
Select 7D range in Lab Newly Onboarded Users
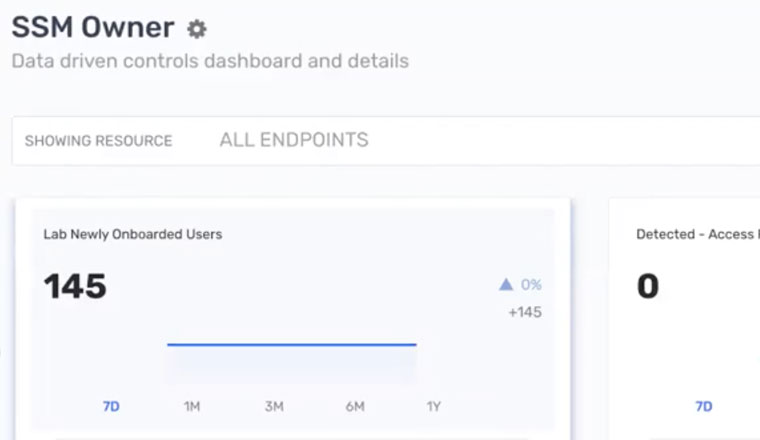click(111, 406)
